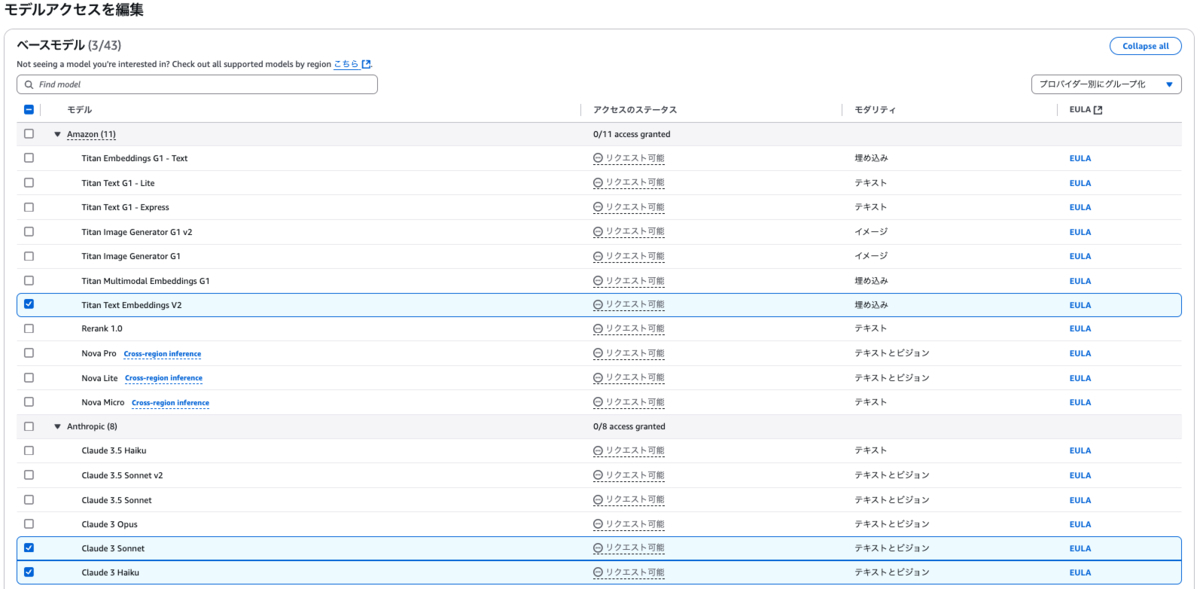Check the Titan Text G1 - Express checkbox
Image resolution: width=1200 pixels, height=589 pixels.
(x=28, y=207)
